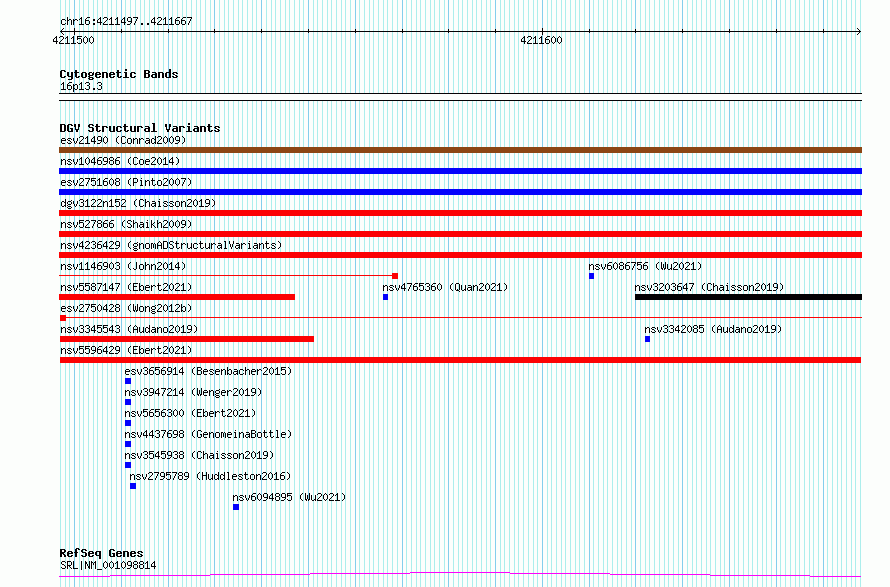Open the nsv527866 (Shaikh2009) label
This screenshot has height=587, width=890.
(127, 224)
